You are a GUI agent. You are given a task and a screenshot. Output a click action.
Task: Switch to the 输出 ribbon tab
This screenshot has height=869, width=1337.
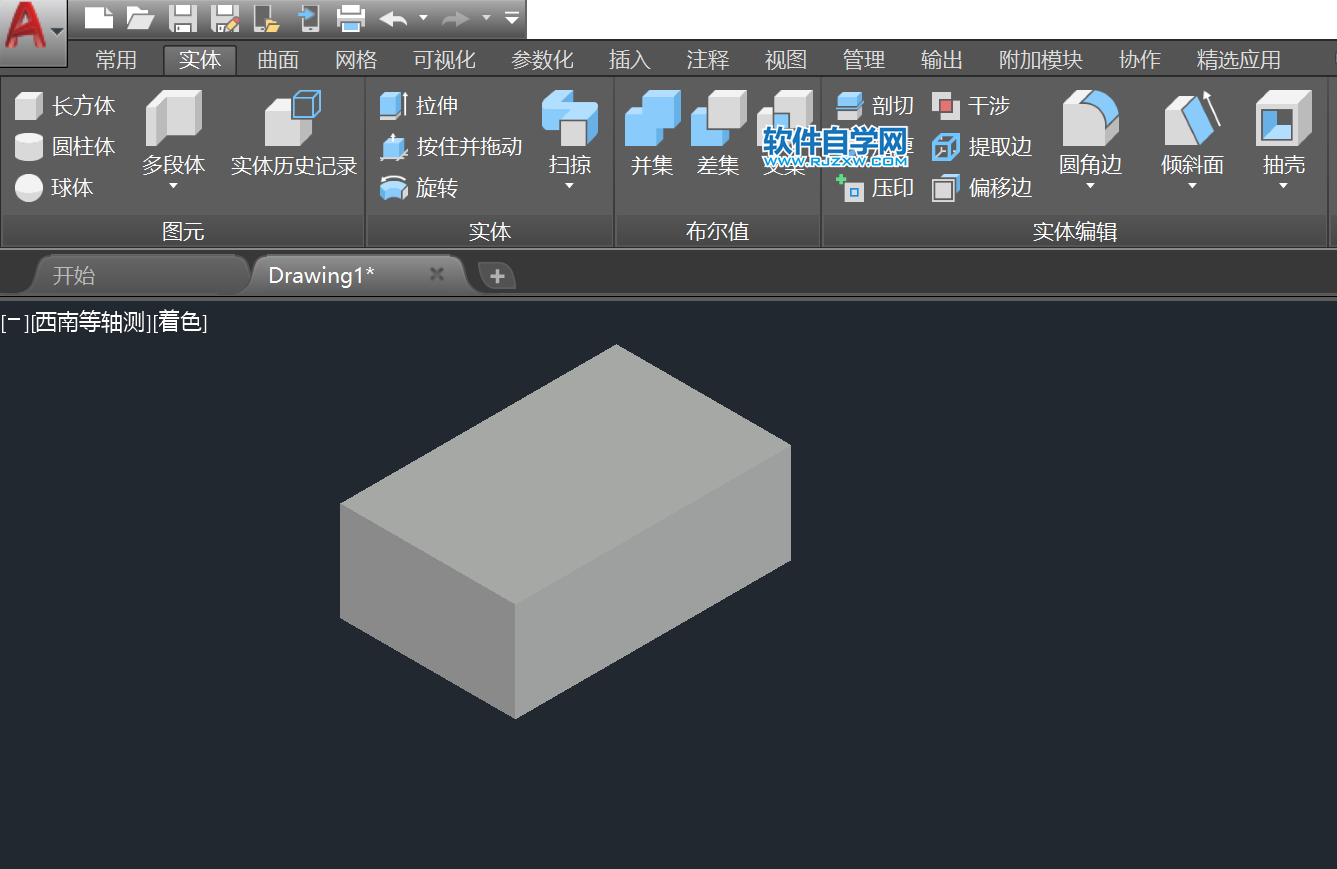click(x=942, y=60)
